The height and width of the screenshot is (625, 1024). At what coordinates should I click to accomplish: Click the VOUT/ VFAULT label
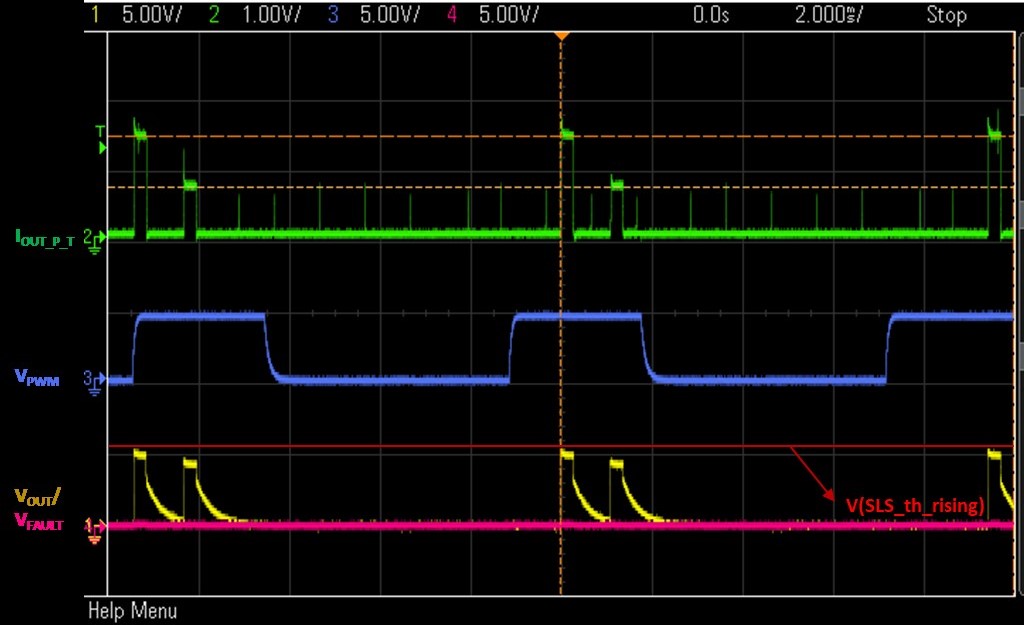[x=38, y=507]
